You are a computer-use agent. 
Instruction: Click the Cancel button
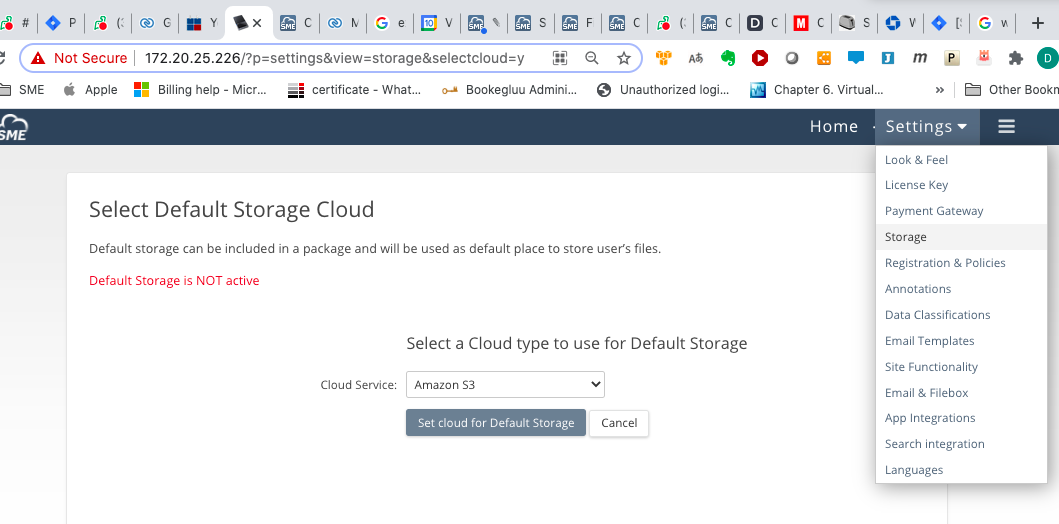(619, 423)
